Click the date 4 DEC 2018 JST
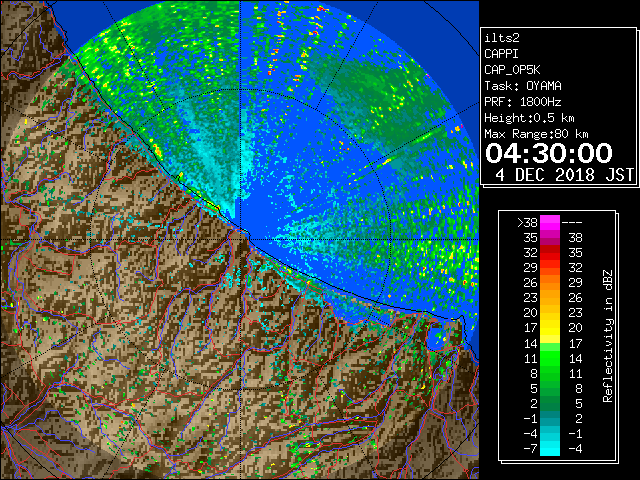The image size is (640, 480). 564,175
